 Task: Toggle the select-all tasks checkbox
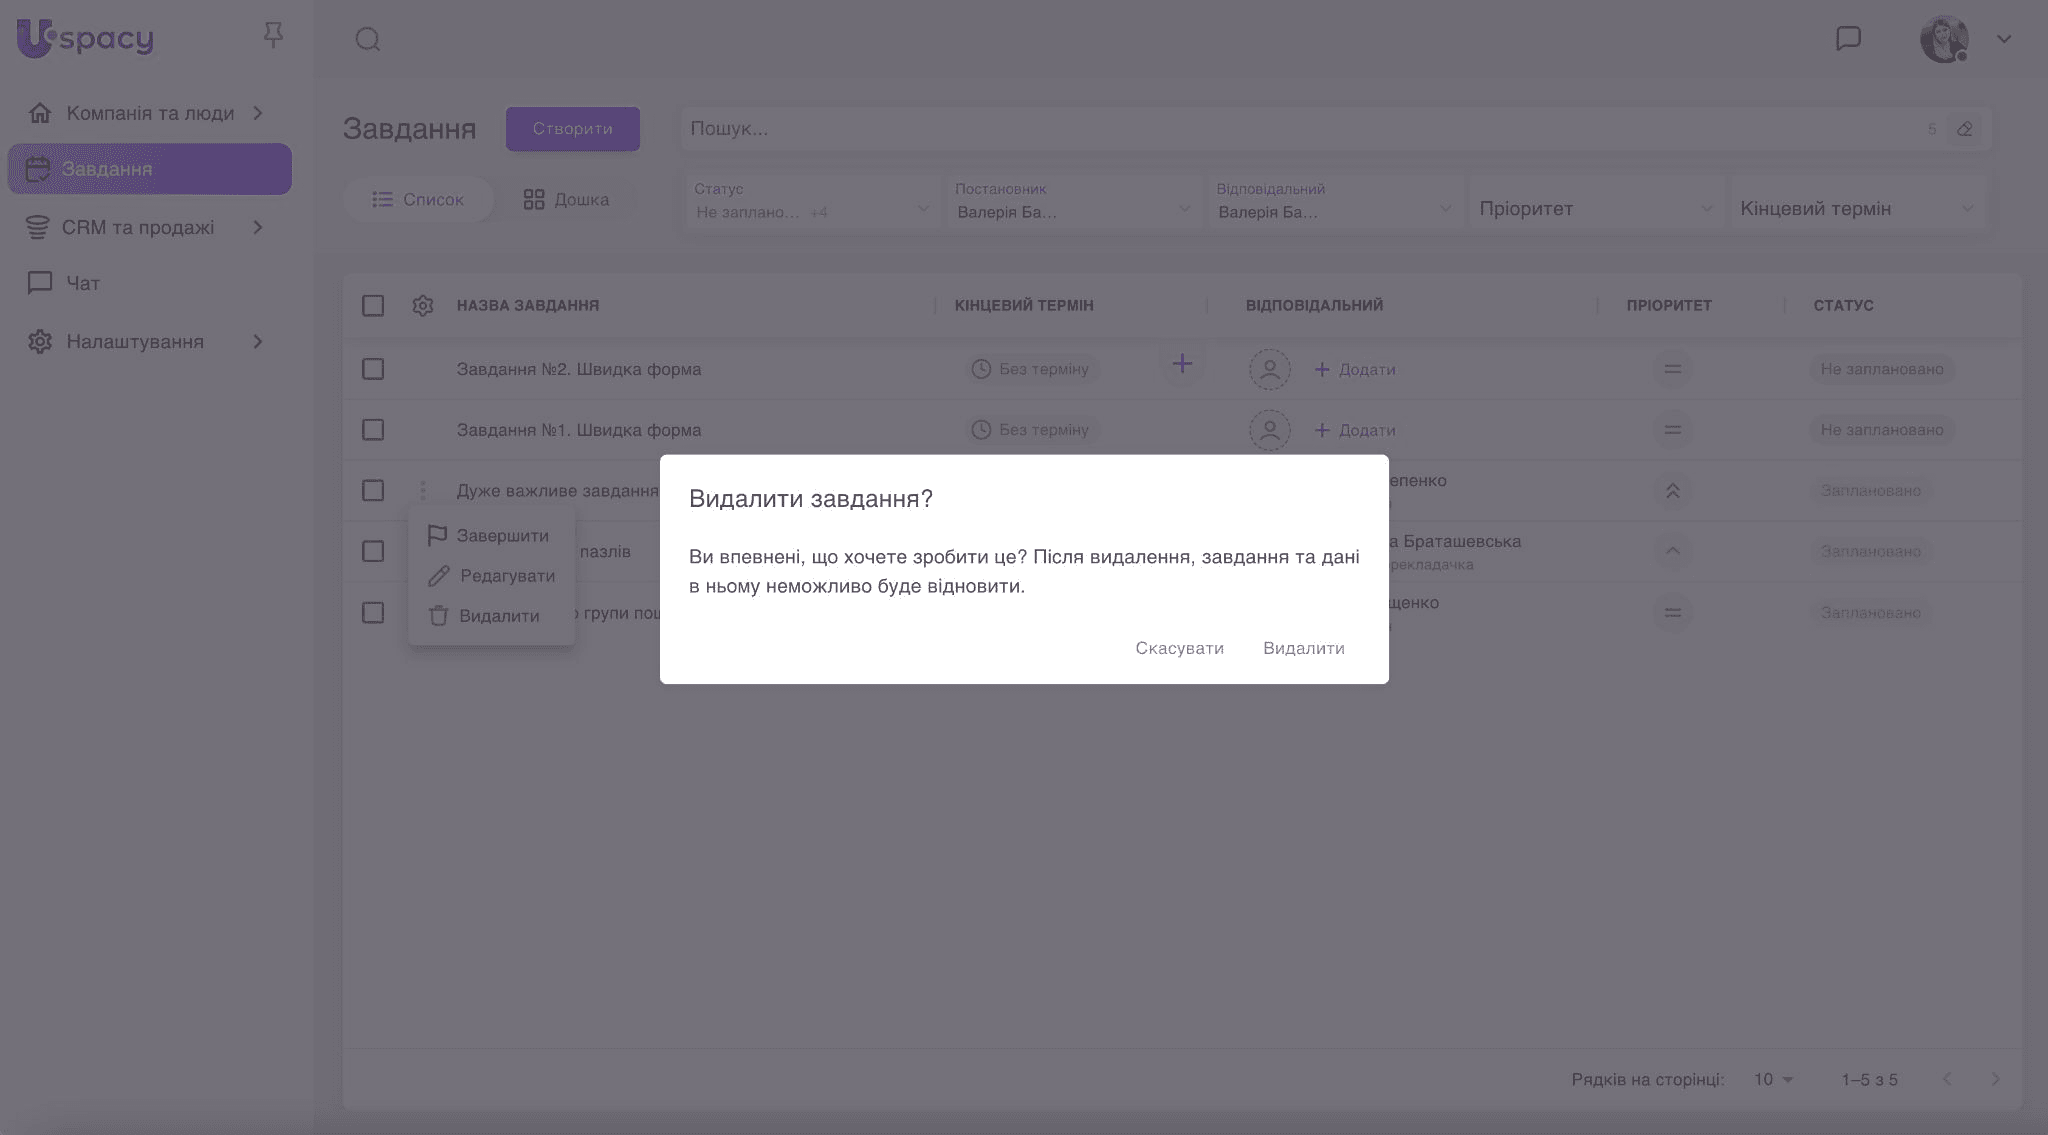pos(373,305)
